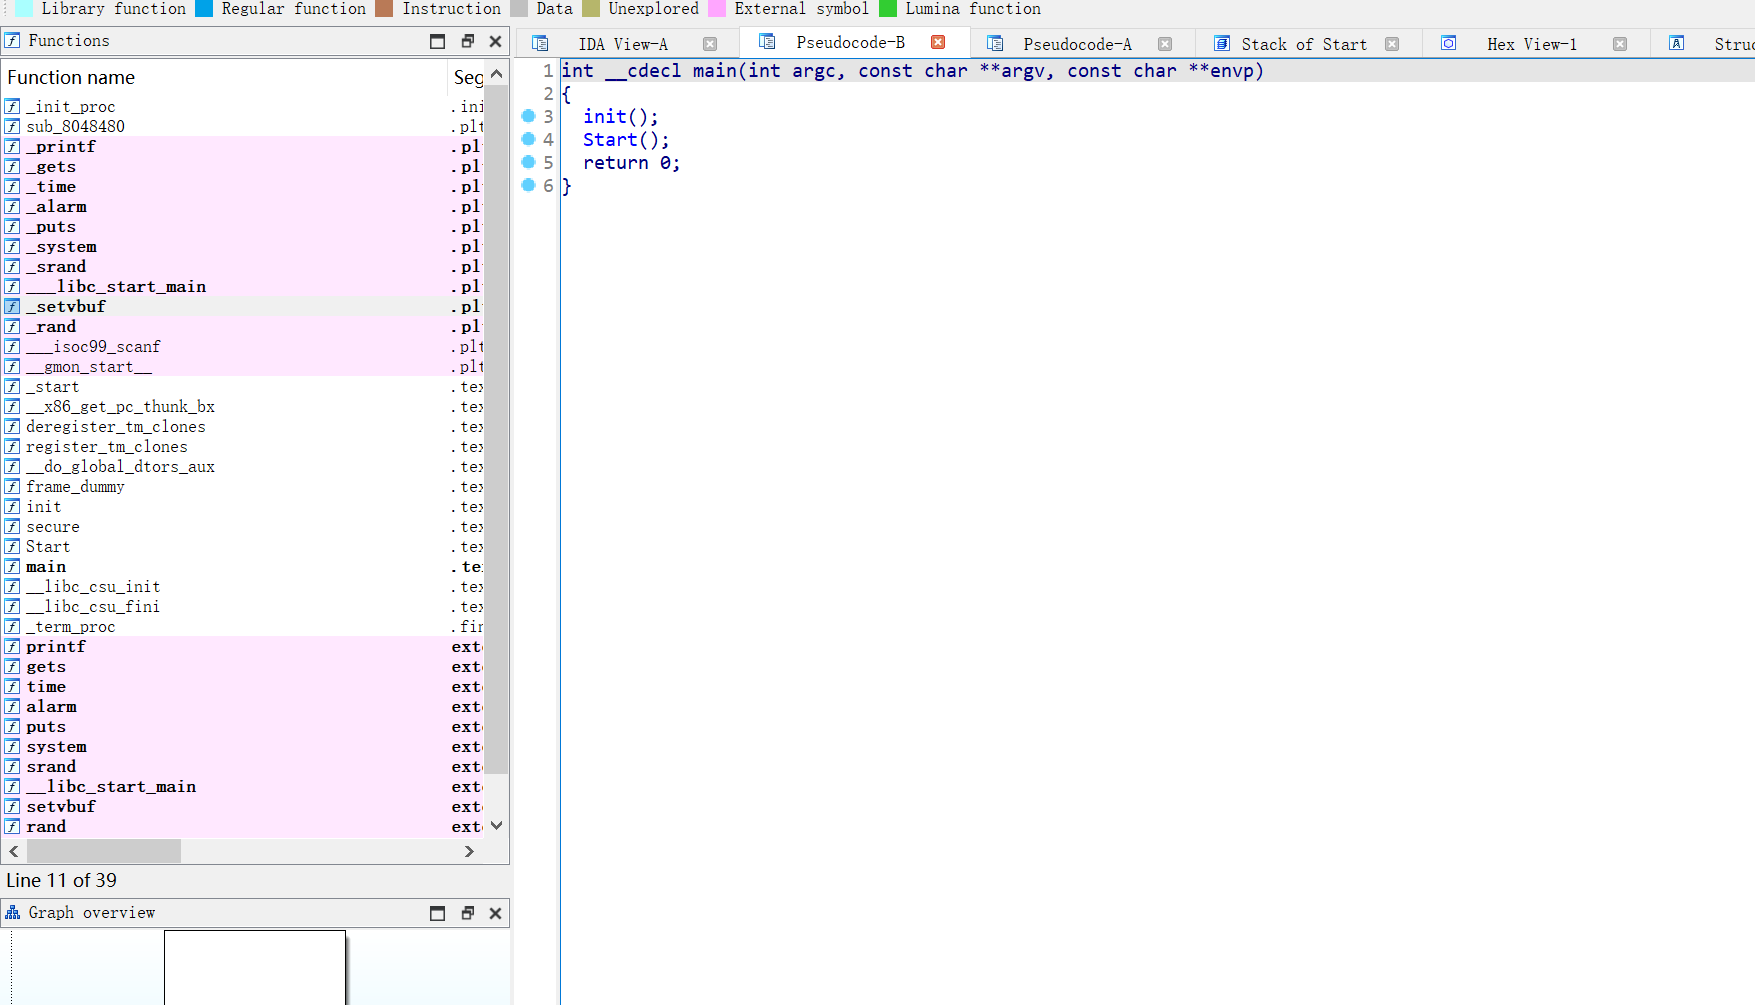Click the horizontal scrollbar right arrow
The image size is (1755, 1005).
click(x=469, y=851)
